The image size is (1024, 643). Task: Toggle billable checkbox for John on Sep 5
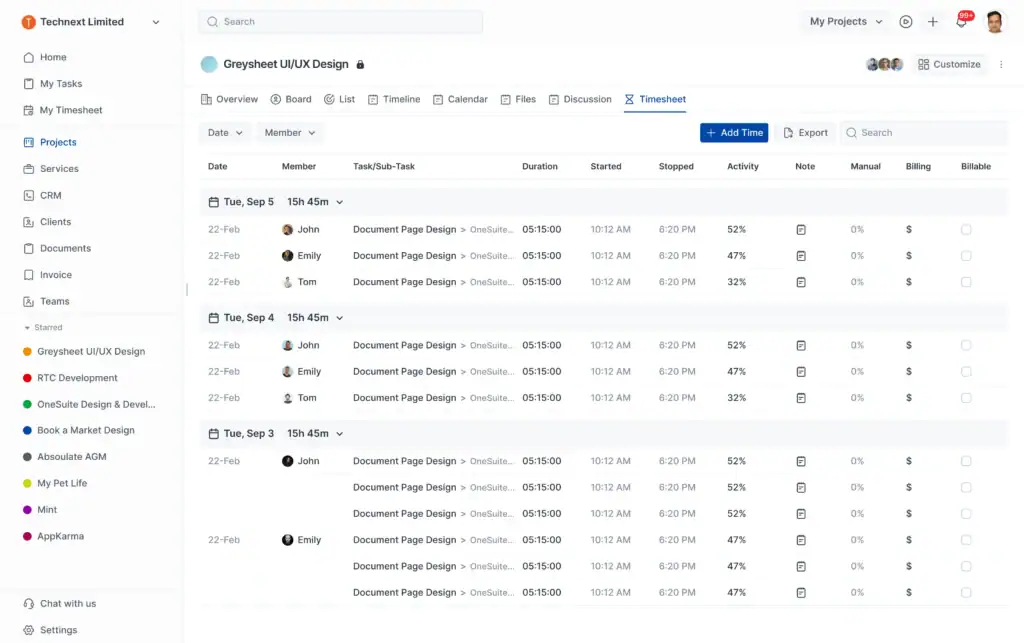[966, 230]
